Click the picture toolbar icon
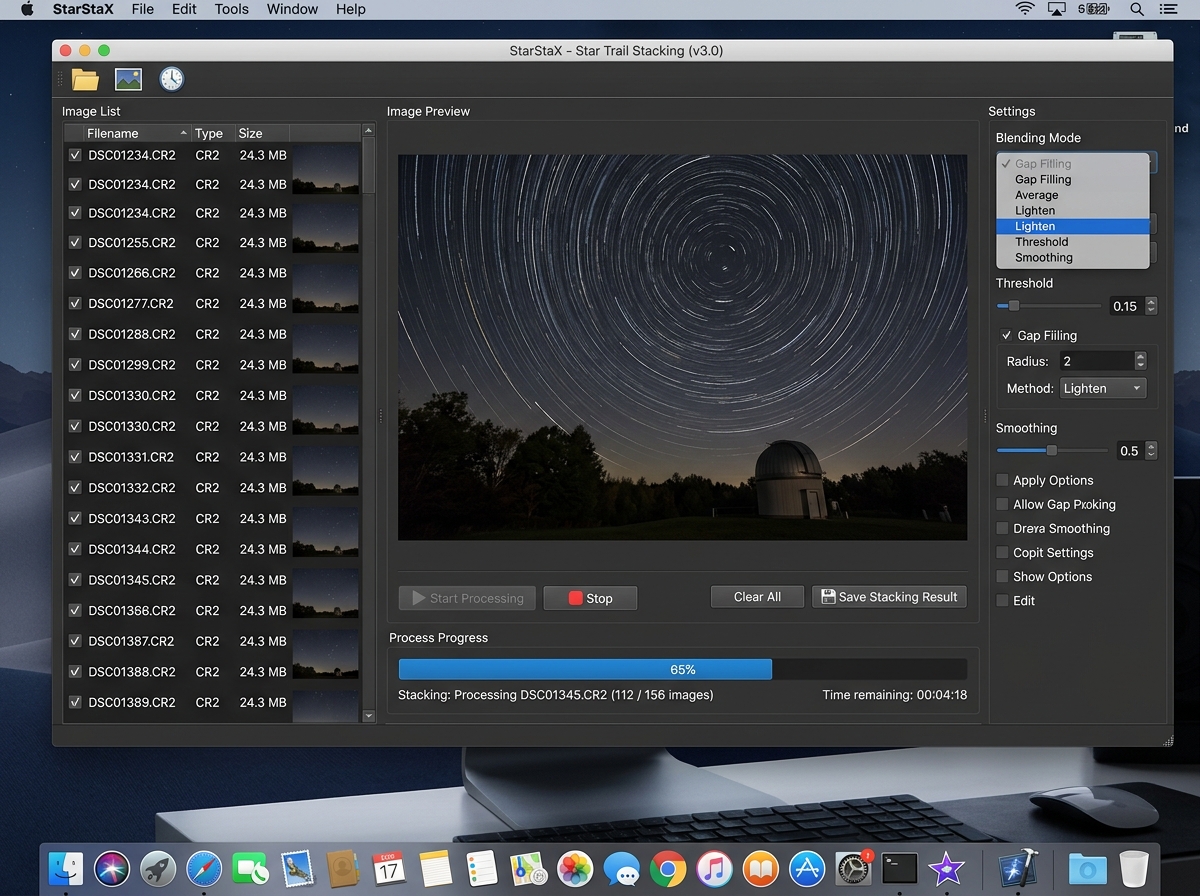 [x=128, y=79]
